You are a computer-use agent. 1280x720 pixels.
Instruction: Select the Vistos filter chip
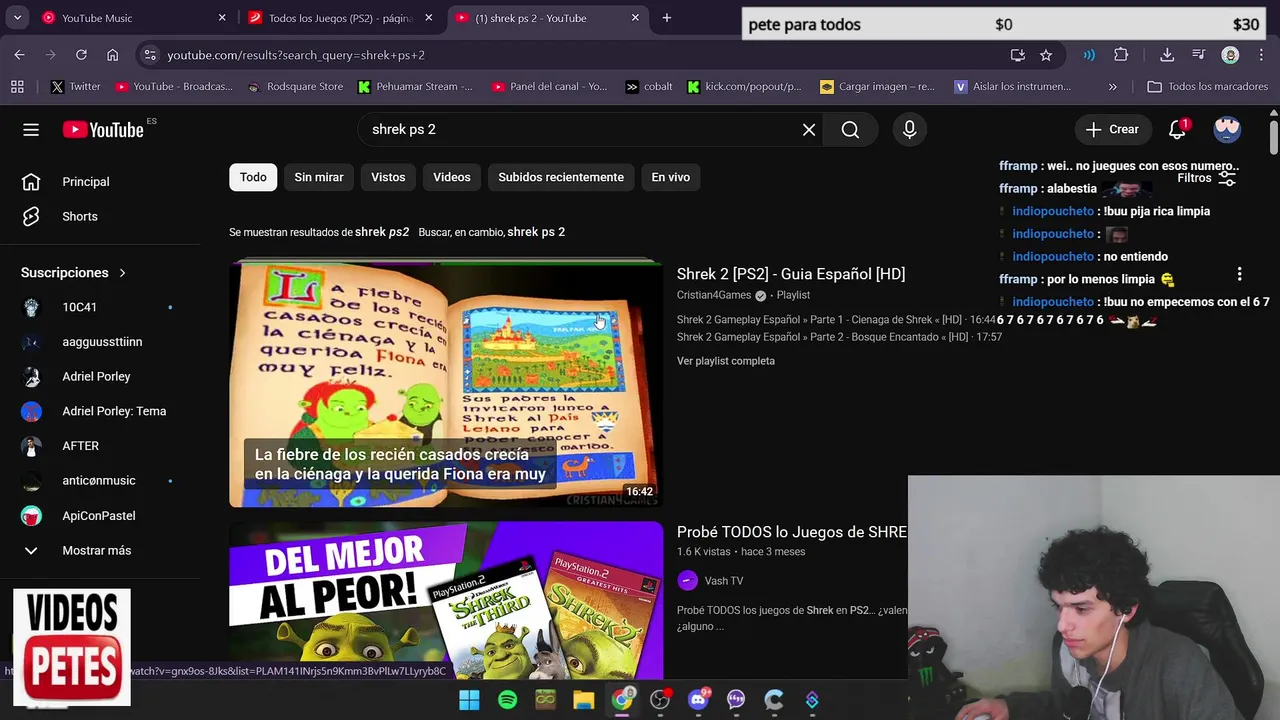pyautogui.click(x=388, y=177)
